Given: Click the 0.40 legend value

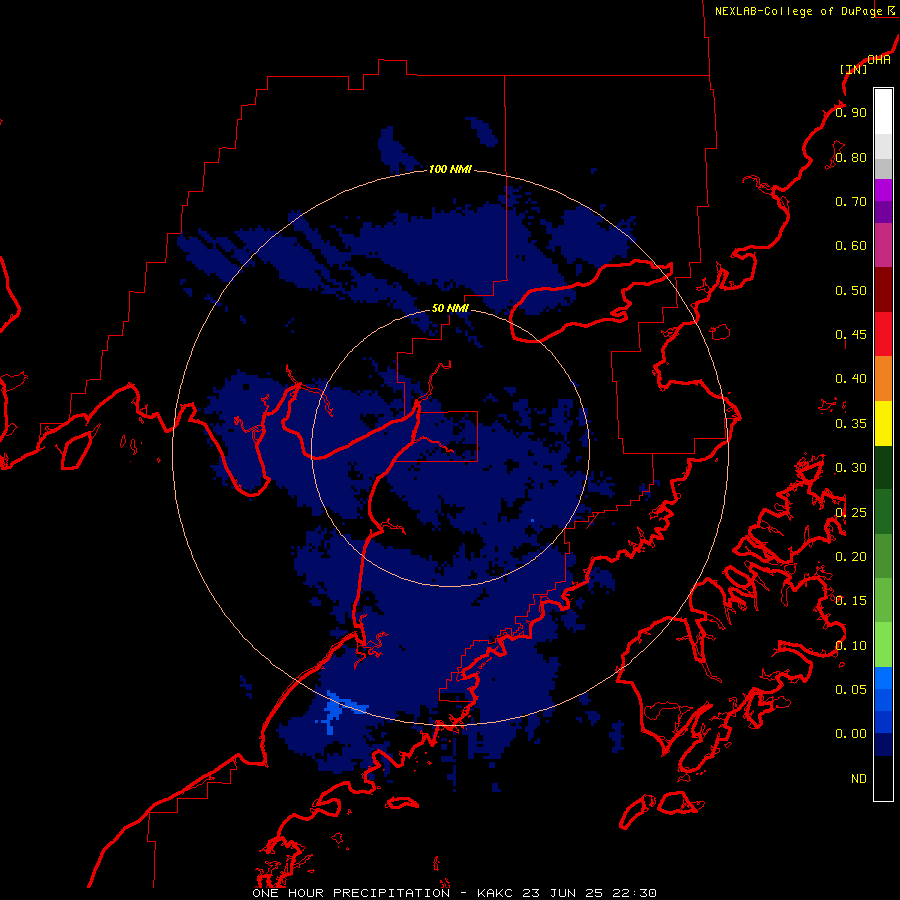Looking at the screenshot, I should point(851,379).
